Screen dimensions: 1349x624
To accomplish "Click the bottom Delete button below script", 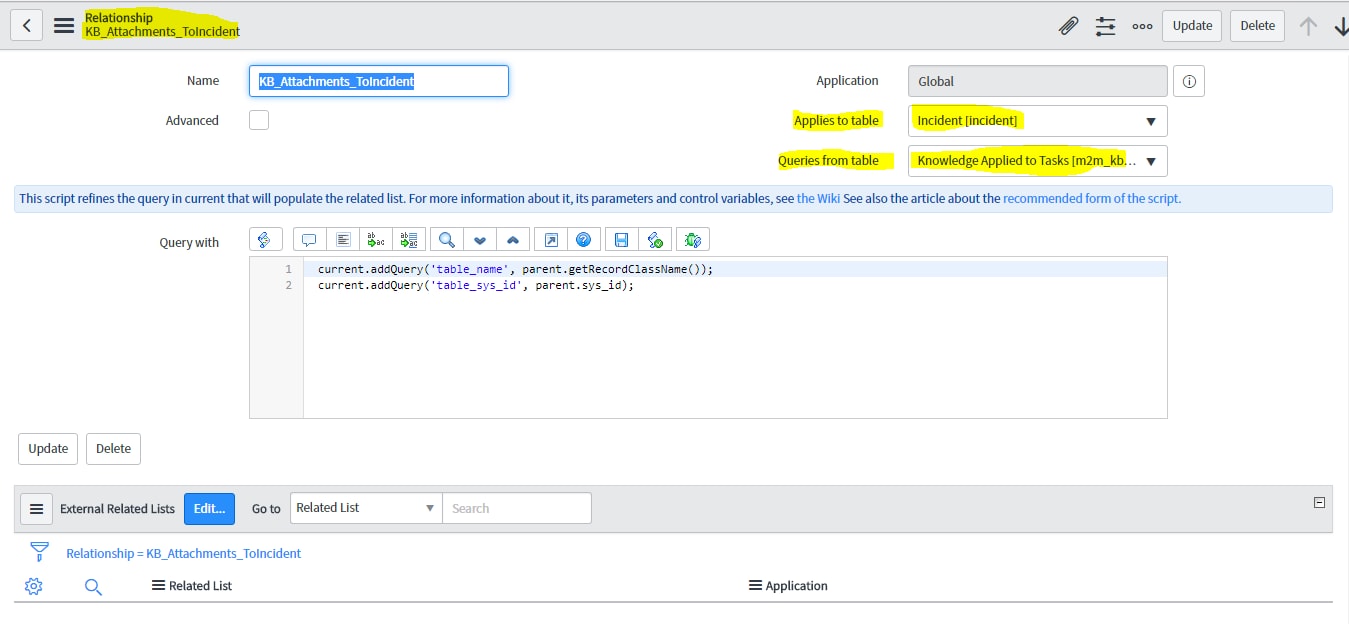I will (113, 449).
